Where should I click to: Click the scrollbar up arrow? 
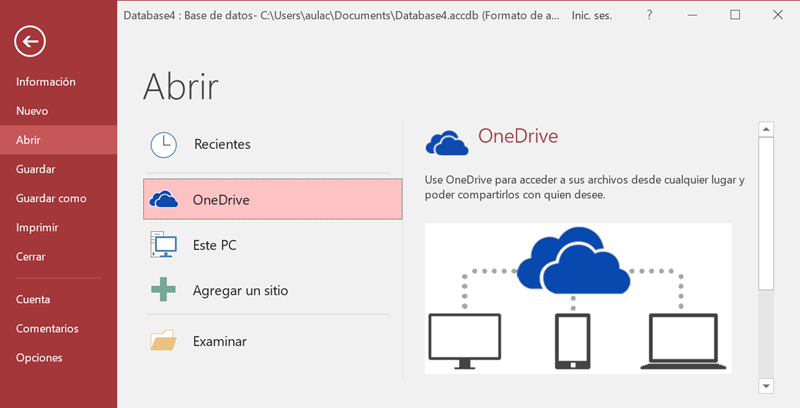766,129
